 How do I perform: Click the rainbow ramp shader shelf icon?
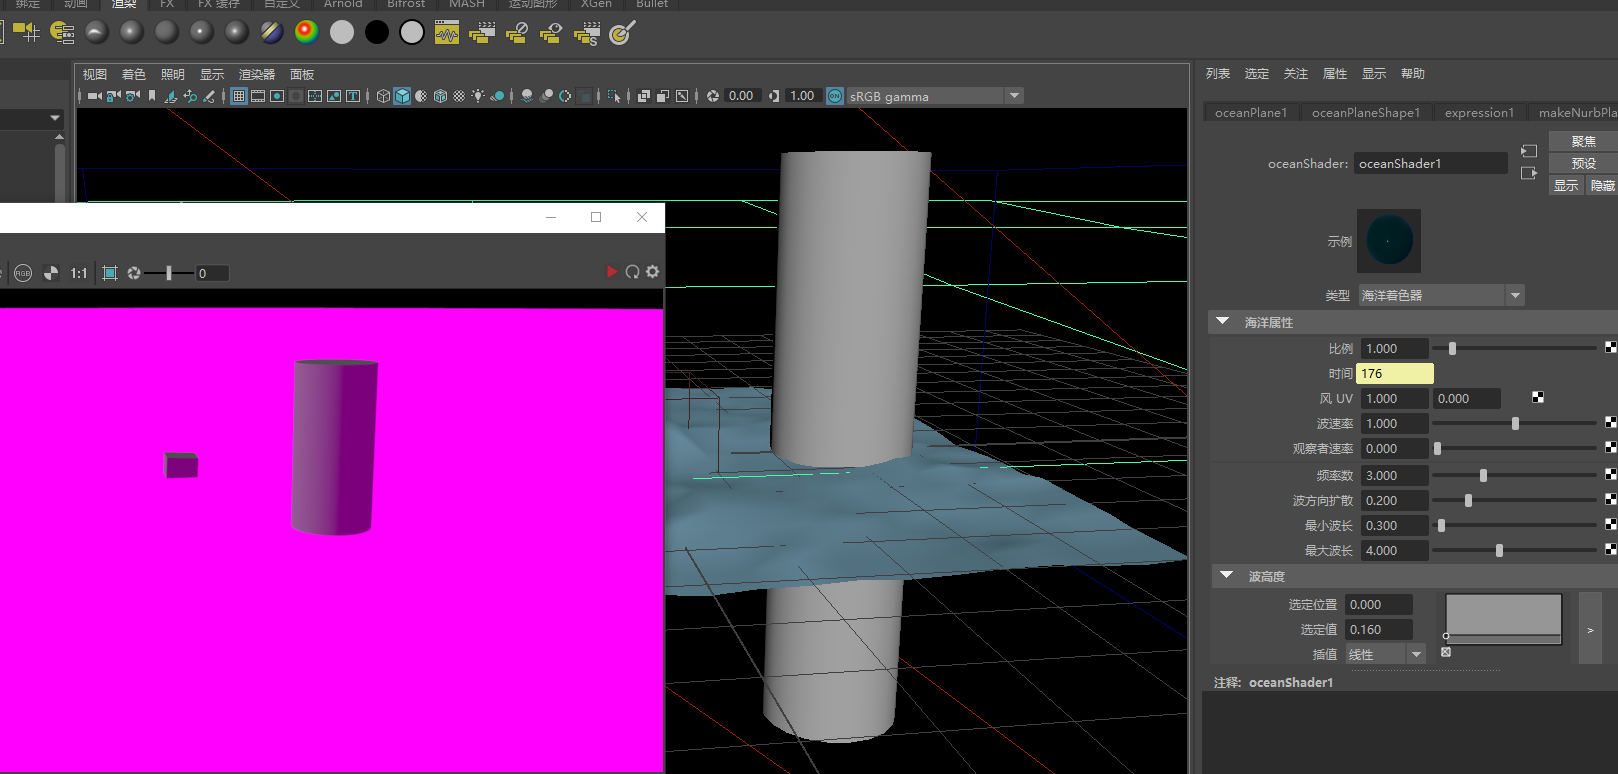307,32
